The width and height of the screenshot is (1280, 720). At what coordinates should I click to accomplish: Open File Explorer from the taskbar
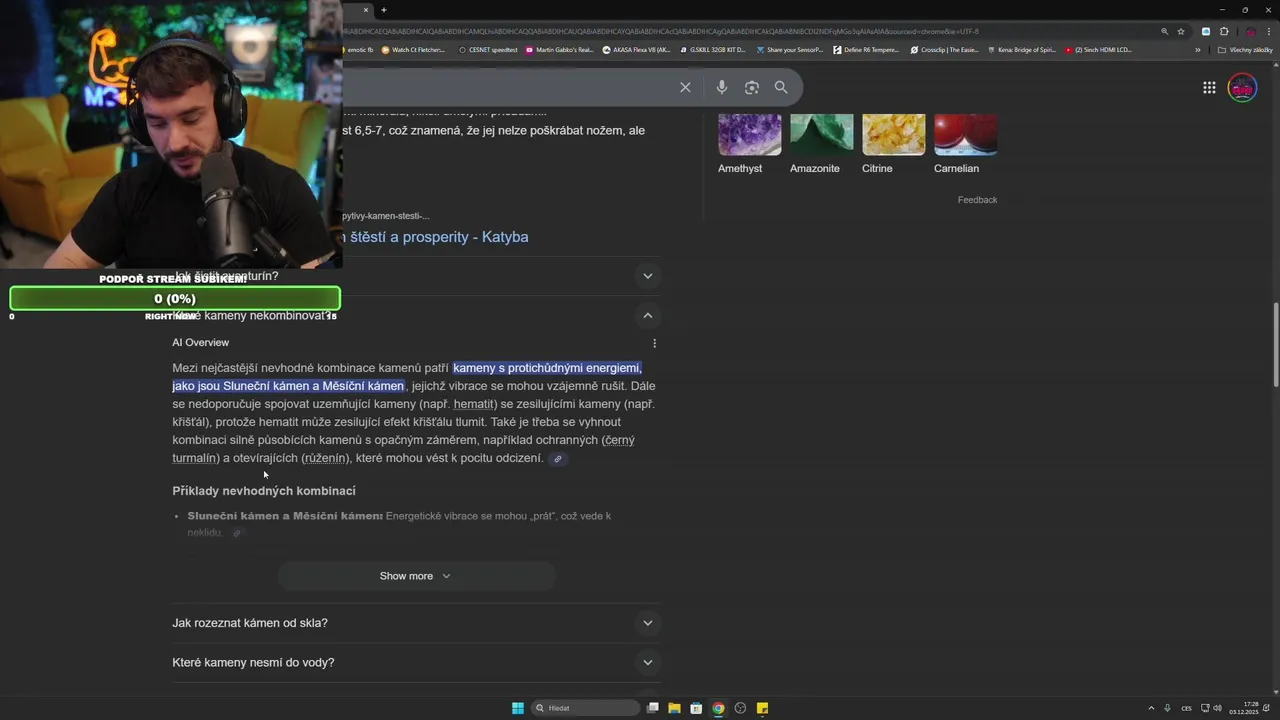[674, 708]
